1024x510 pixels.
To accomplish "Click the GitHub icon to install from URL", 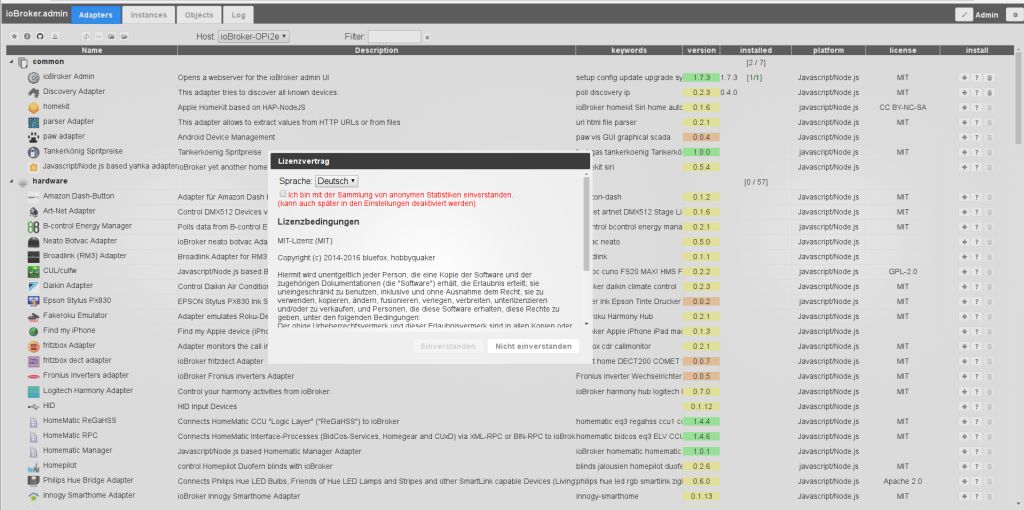I will [x=39, y=37].
